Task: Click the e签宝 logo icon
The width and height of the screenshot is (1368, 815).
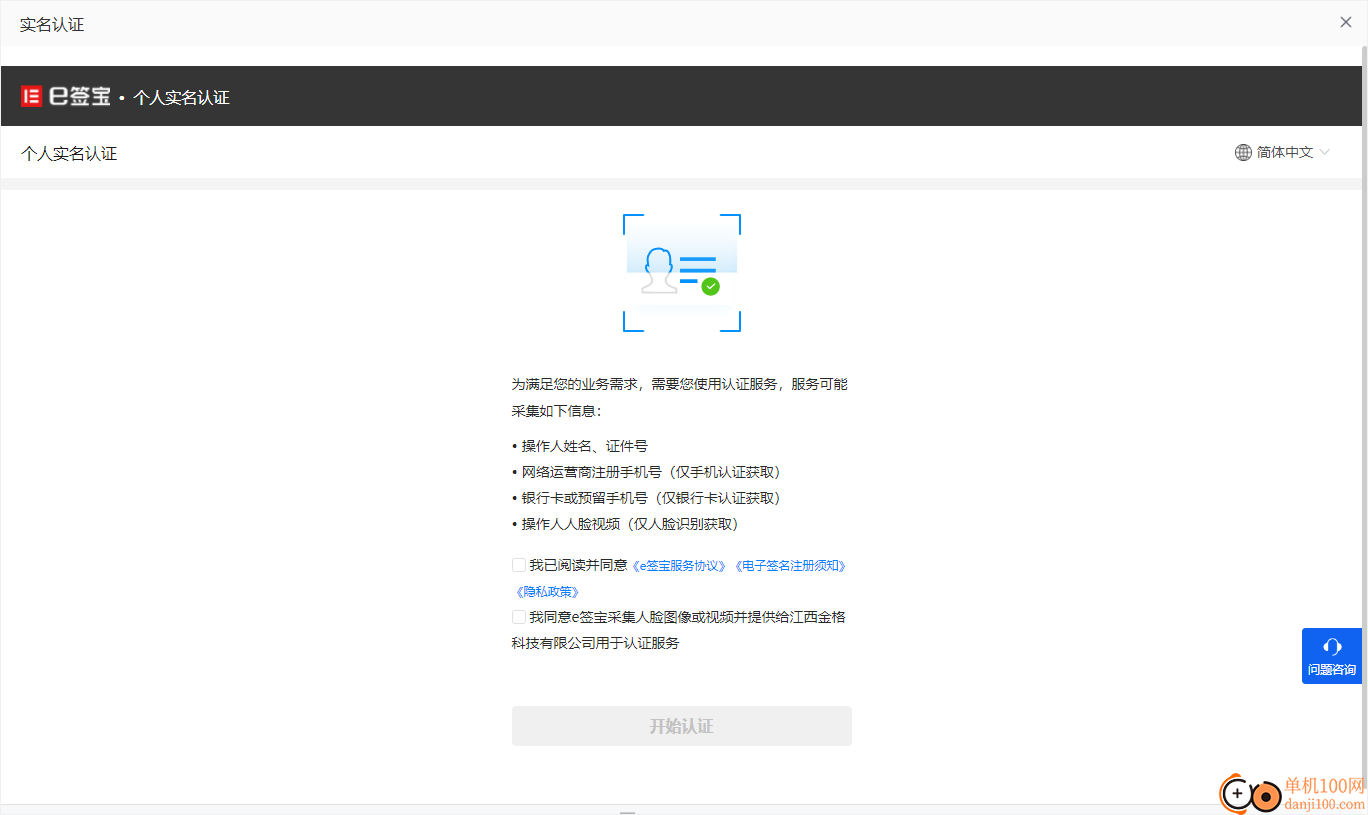Action: click(x=31, y=97)
